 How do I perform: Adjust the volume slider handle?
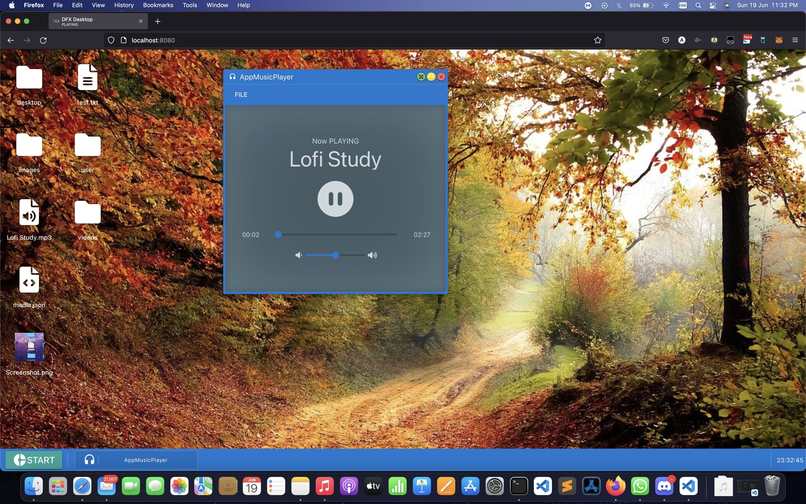(x=335, y=255)
